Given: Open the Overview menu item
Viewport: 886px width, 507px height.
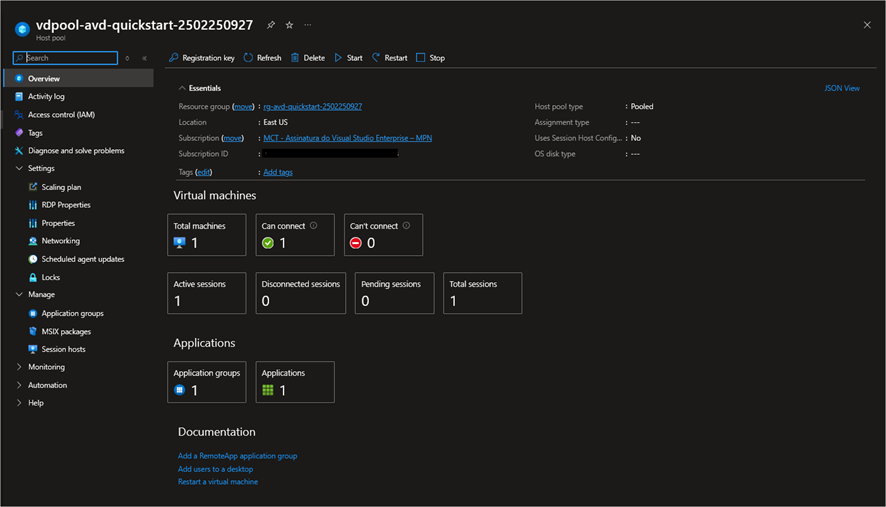Looking at the screenshot, I should (79, 78).
